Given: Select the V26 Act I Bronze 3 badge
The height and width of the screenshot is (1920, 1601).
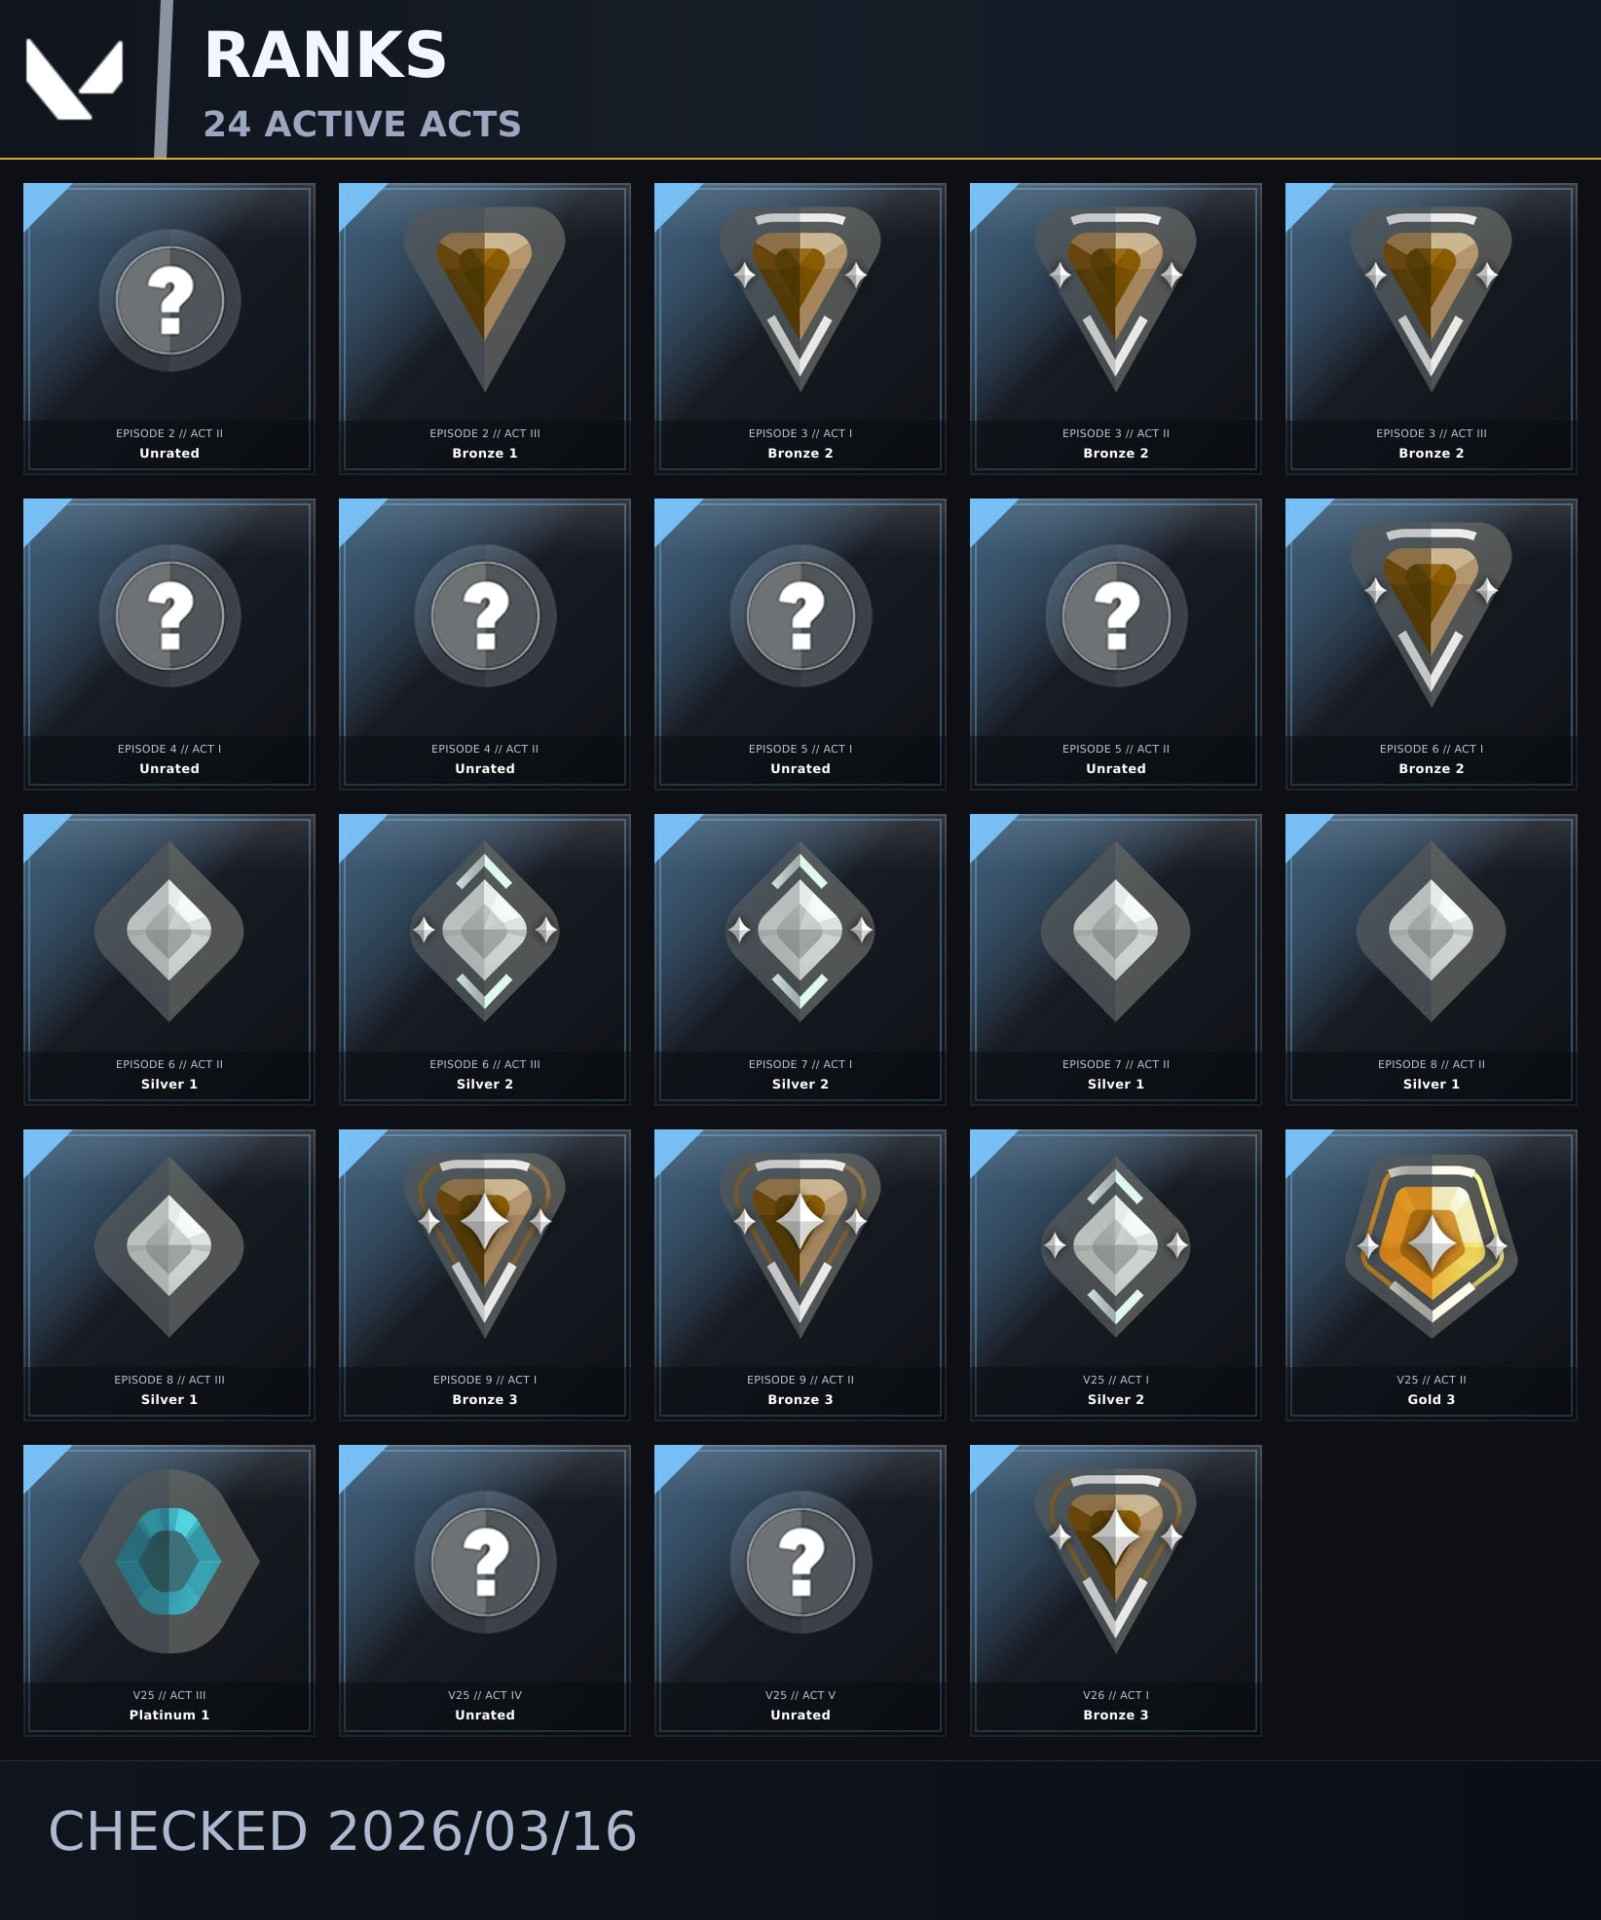Looking at the screenshot, I should click(x=1115, y=1561).
